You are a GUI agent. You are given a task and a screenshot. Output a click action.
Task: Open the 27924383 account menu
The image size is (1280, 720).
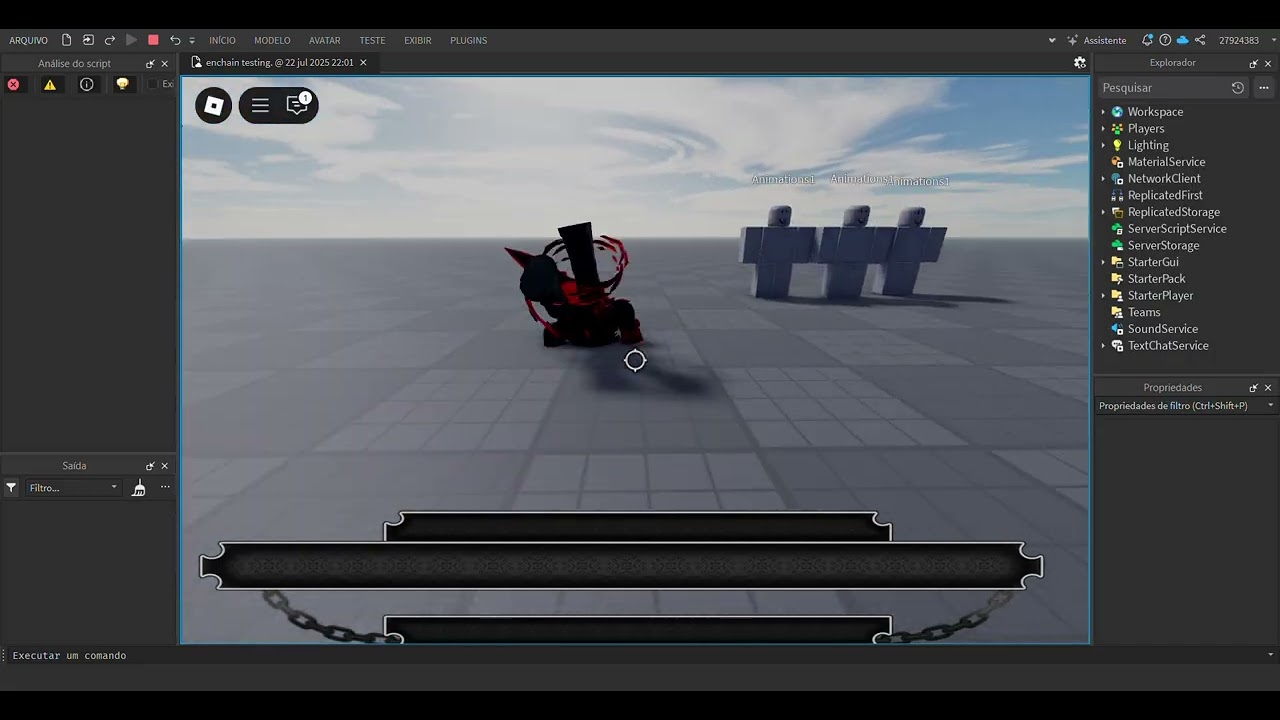(x=1247, y=40)
